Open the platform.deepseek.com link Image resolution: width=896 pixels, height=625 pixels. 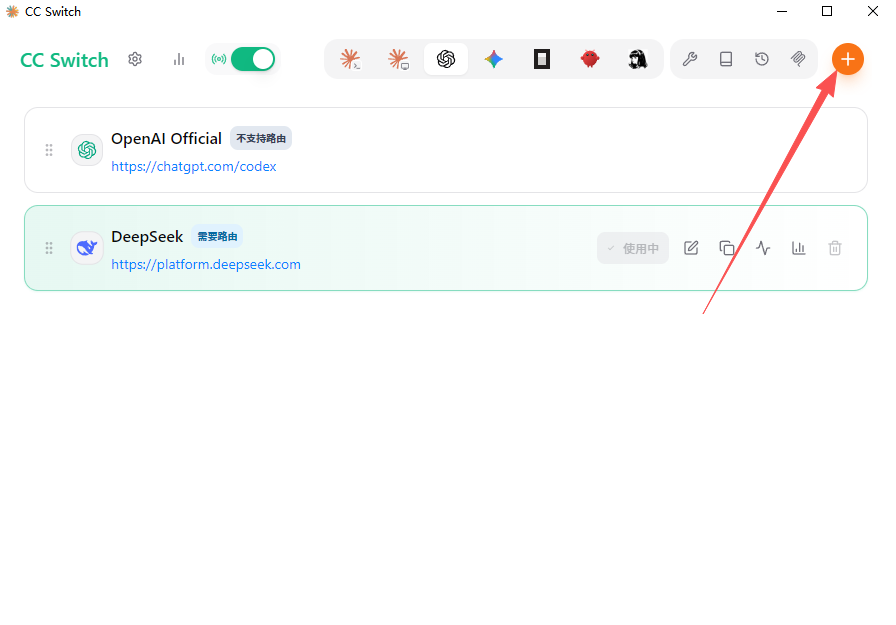206,265
